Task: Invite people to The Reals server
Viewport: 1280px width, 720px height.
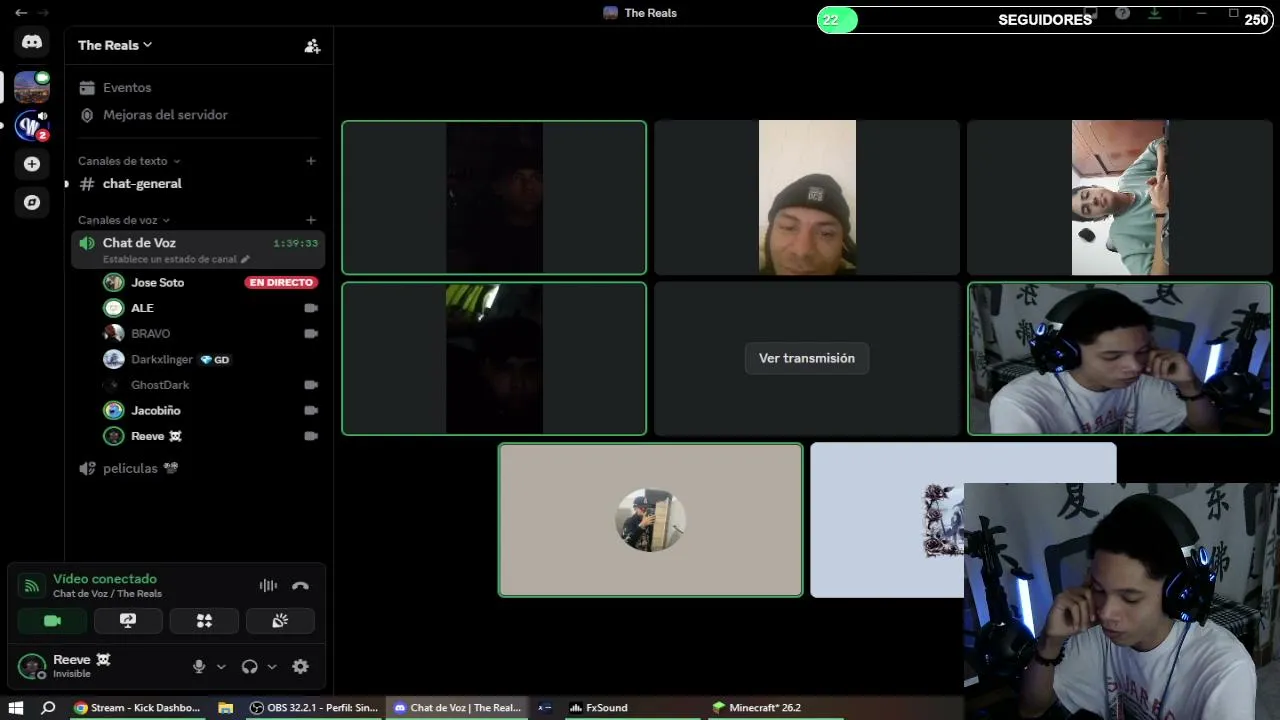Action: tap(312, 45)
